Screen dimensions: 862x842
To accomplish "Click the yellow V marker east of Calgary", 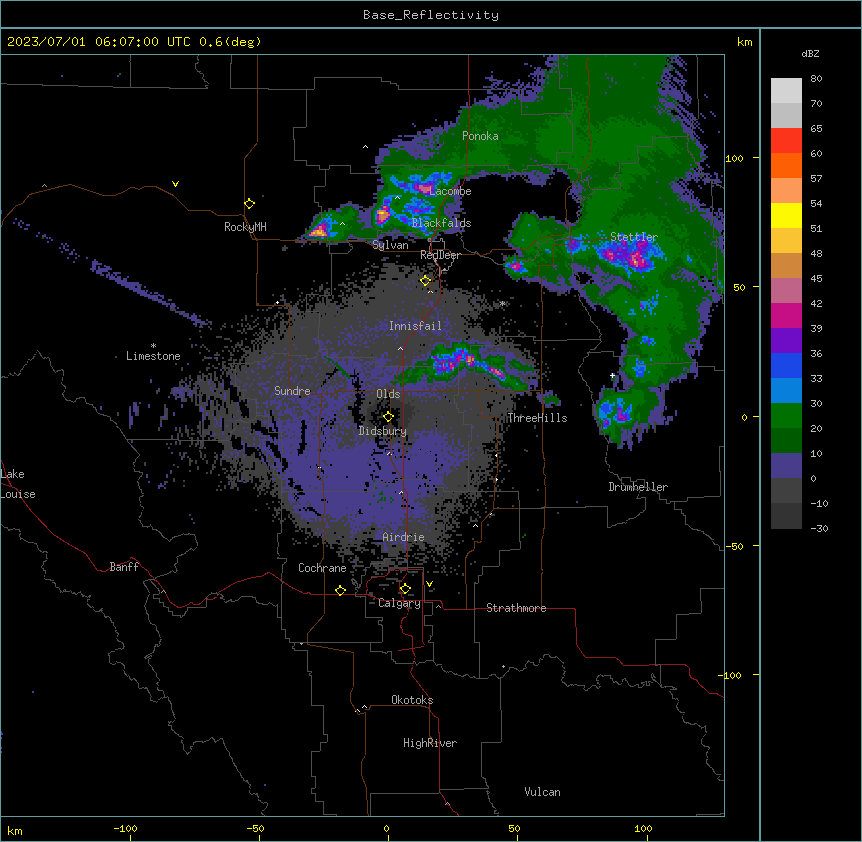I will (429, 584).
